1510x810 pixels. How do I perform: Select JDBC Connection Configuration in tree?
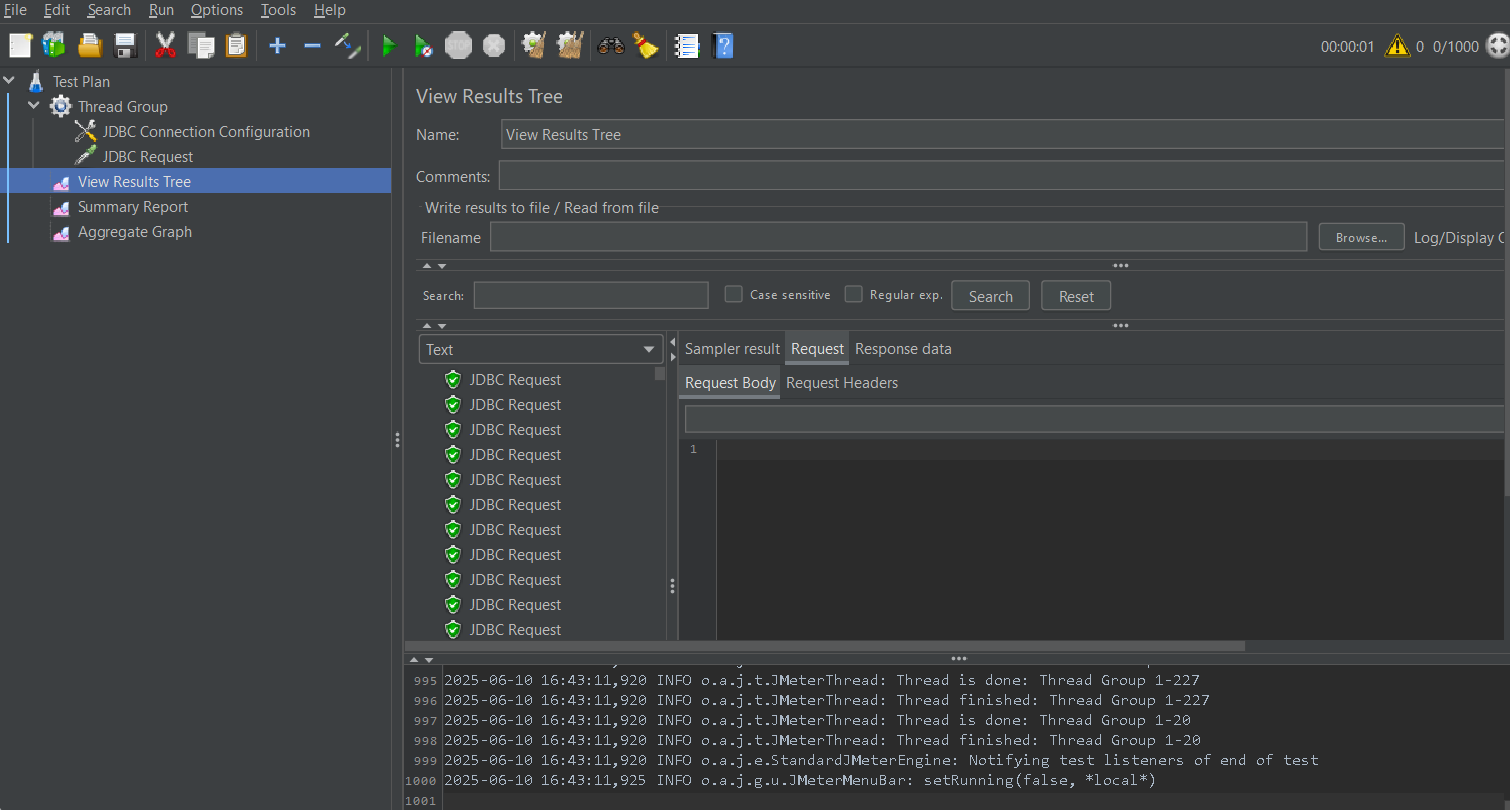pyautogui.click(x=206, y=131)
